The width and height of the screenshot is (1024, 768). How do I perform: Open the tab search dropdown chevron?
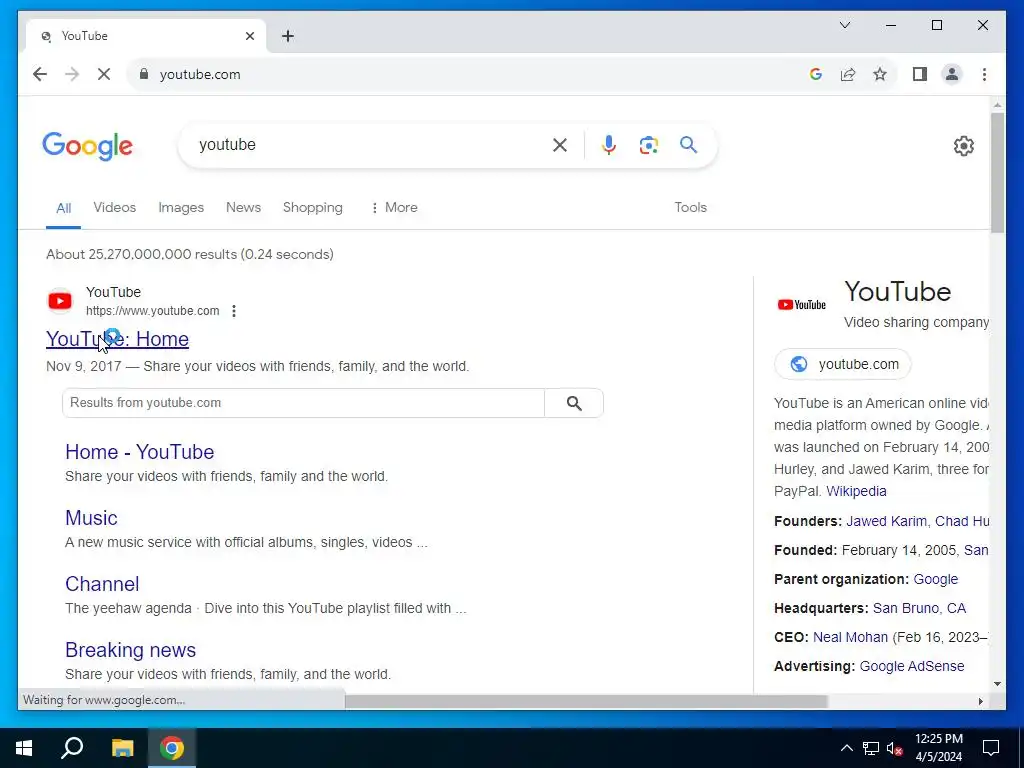844,25
